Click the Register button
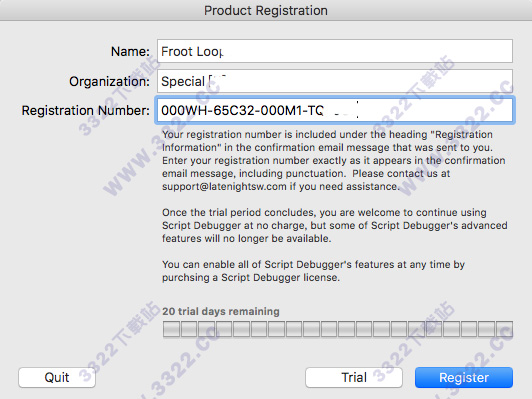Viewport: 532px width, 399px height. (x=464, y=377)
